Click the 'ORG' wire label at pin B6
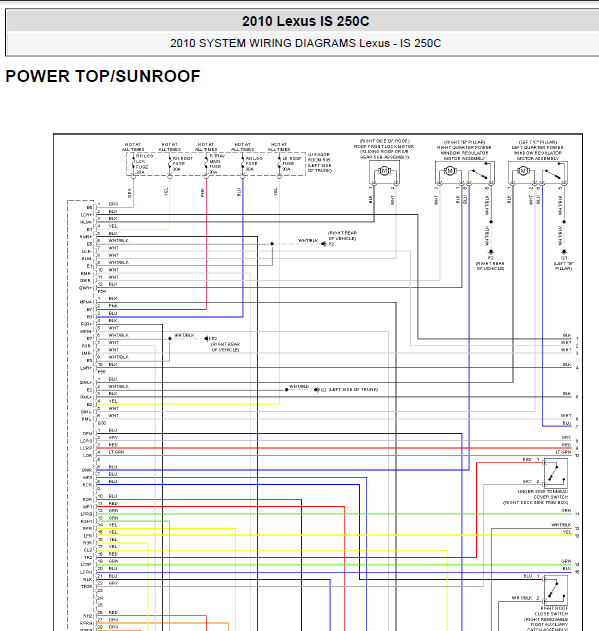The height and width of the screenshot is (631, 599). click(x=114, y=204)
